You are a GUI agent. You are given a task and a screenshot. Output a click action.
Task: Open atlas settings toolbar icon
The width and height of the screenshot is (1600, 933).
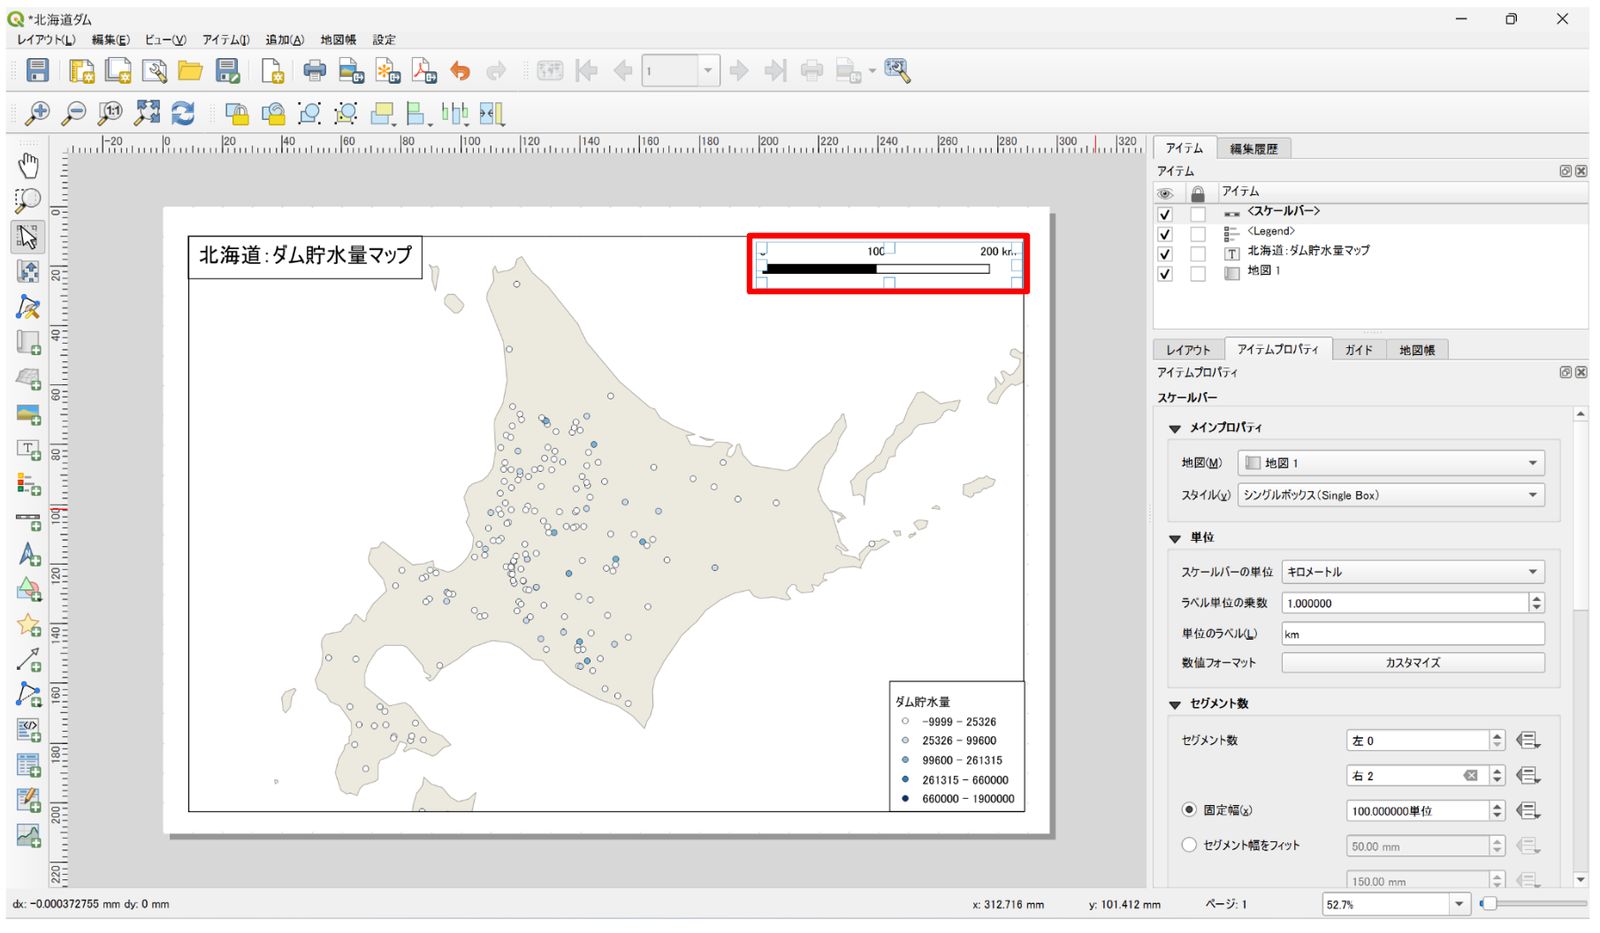tap(897, 70)
